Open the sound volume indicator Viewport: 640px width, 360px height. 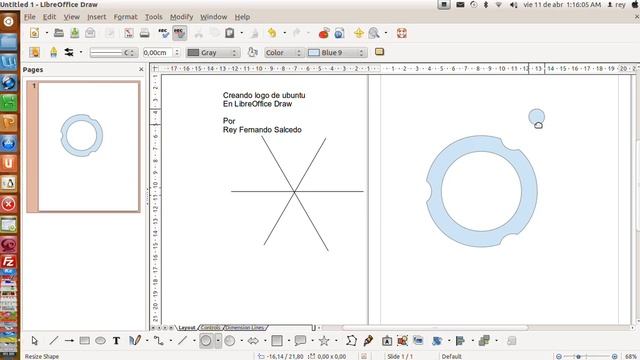tap(513, 5)
